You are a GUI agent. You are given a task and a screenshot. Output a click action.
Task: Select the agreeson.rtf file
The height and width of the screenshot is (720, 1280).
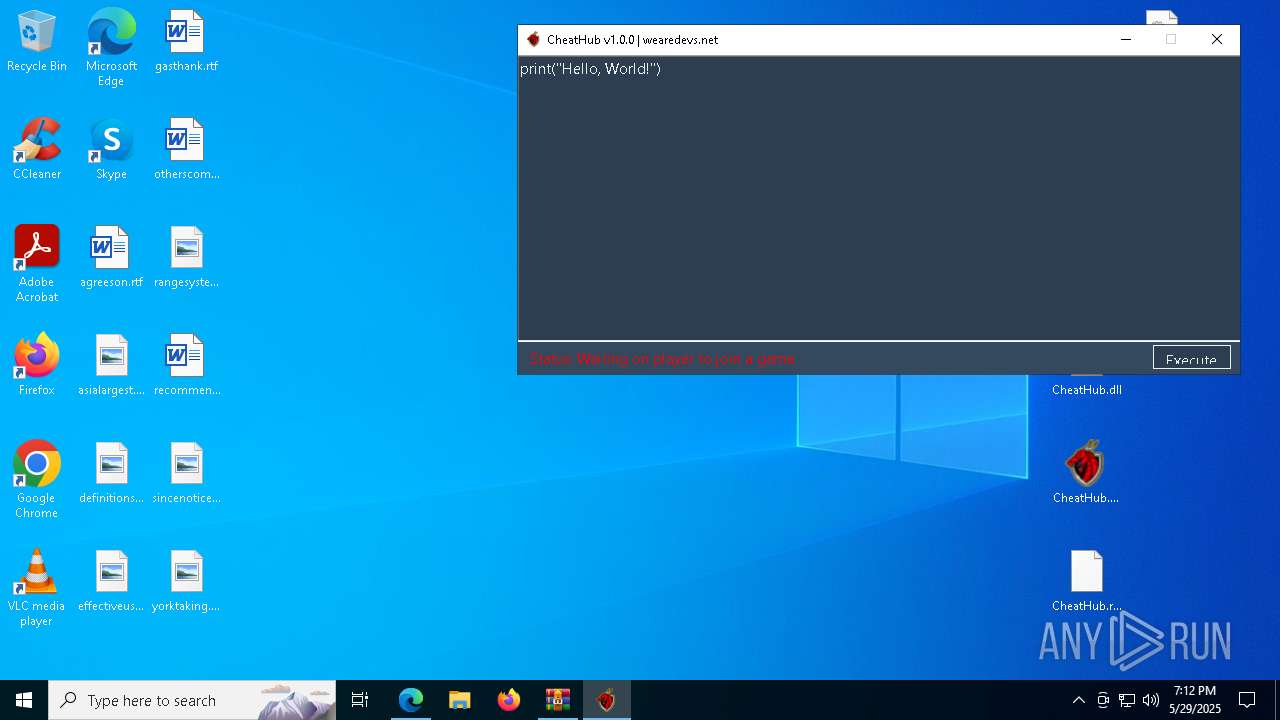[111, 258]
